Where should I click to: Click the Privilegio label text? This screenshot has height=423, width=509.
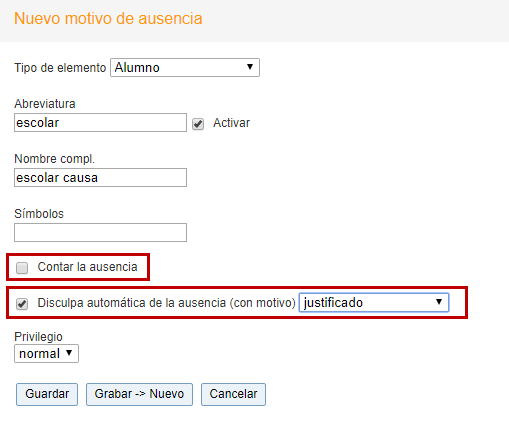38,337
